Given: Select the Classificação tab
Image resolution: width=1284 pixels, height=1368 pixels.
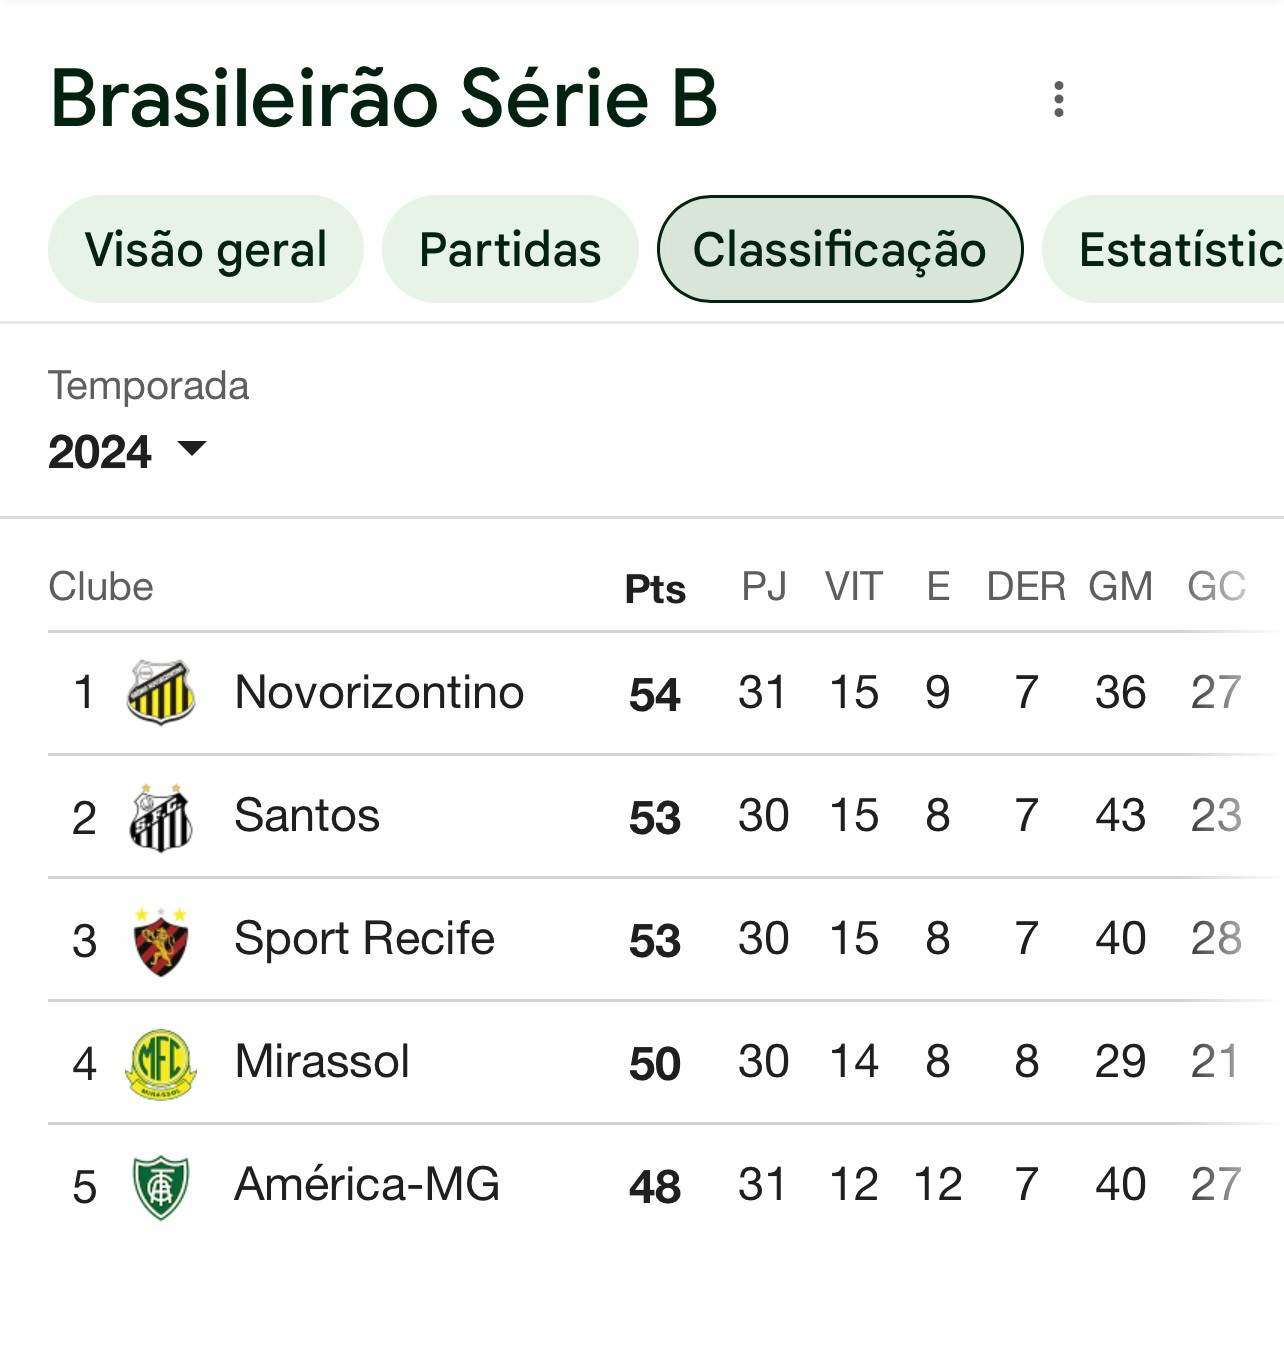Looking at the screenshot, I should point(840,250).
